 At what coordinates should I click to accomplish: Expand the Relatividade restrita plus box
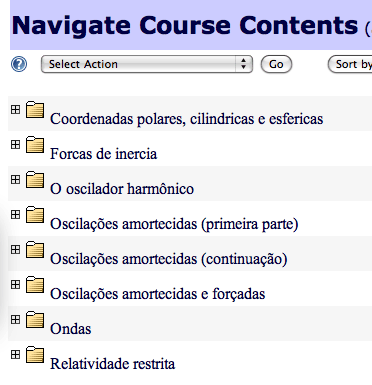[15, 354]
